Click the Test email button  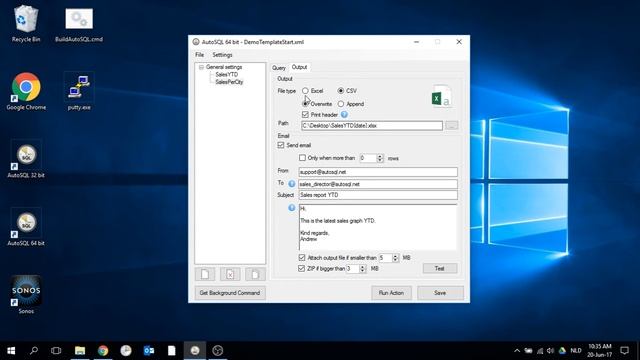click(x=440, y=268)
